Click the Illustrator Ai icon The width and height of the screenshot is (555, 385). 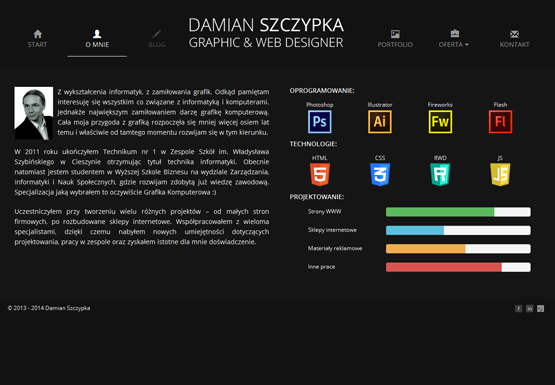380,122
